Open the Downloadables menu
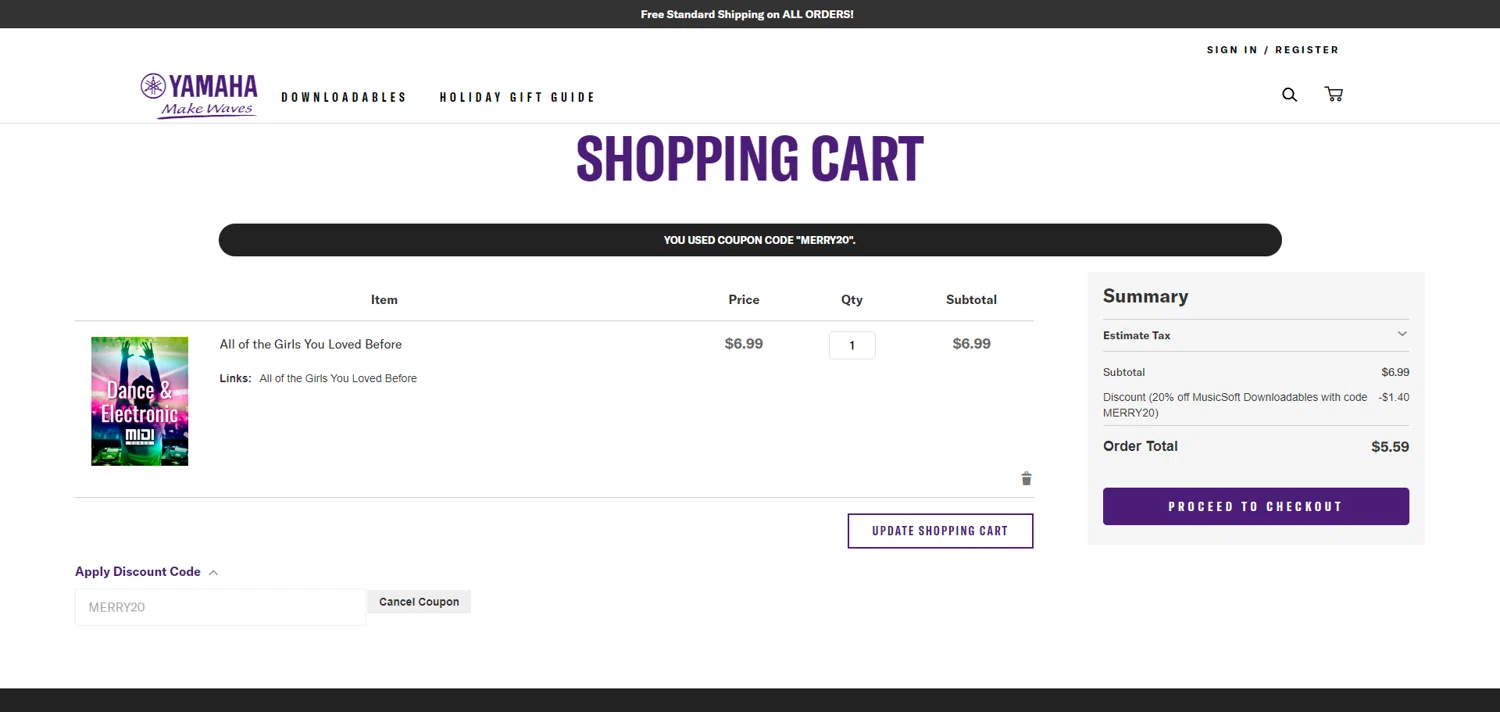Screen dimensions: 1500x712 (x=344, y=97)
